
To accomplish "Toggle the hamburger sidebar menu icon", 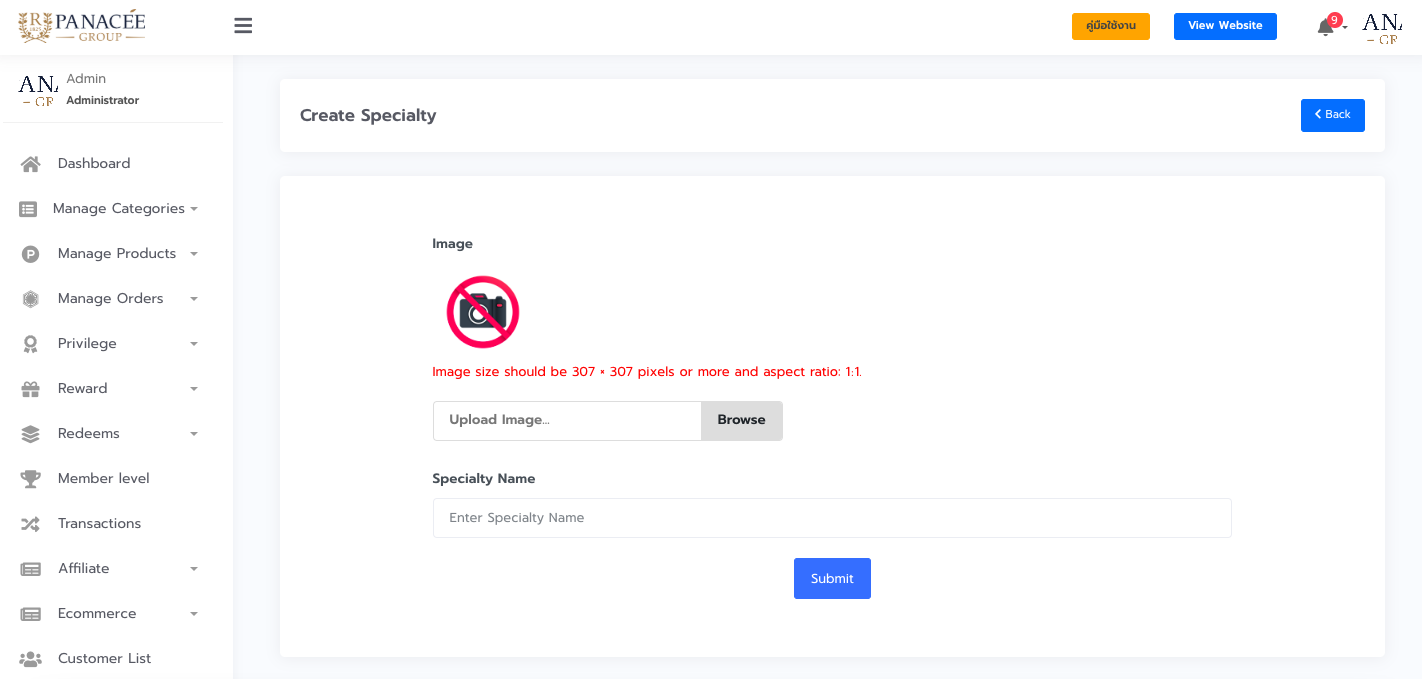I will click(x=243, y=26).
